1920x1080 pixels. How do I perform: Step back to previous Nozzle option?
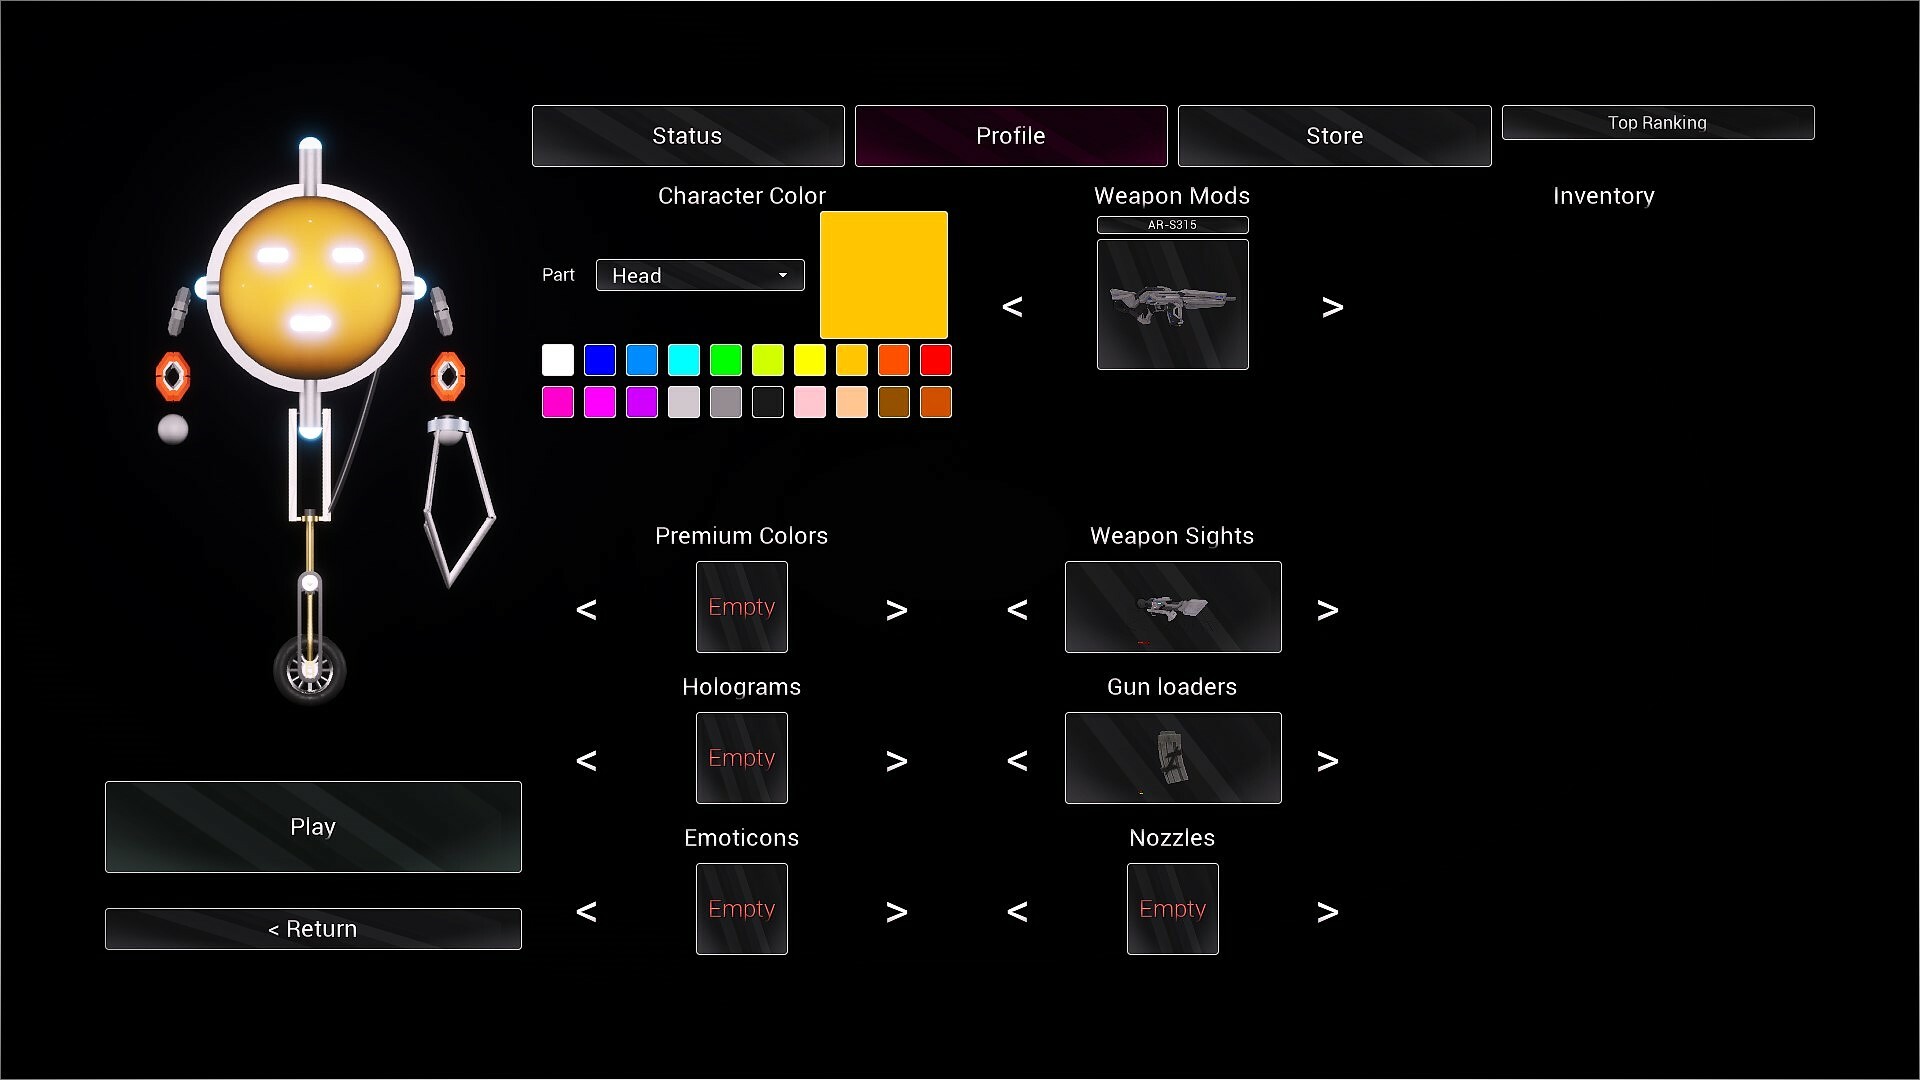tap(1018, 911)
